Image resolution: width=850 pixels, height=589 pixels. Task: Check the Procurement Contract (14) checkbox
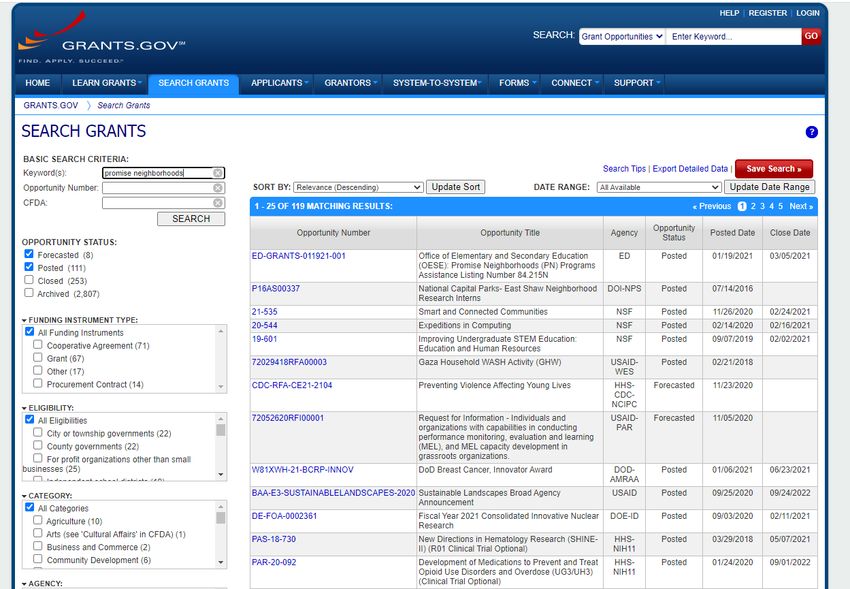[37, 383]
